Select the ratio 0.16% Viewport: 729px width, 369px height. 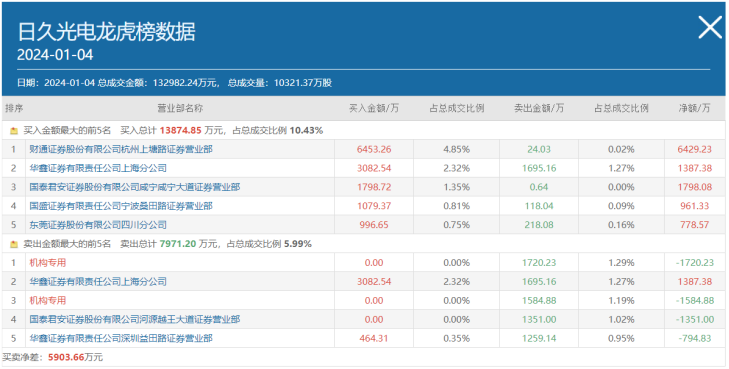(x=621, y=225)
